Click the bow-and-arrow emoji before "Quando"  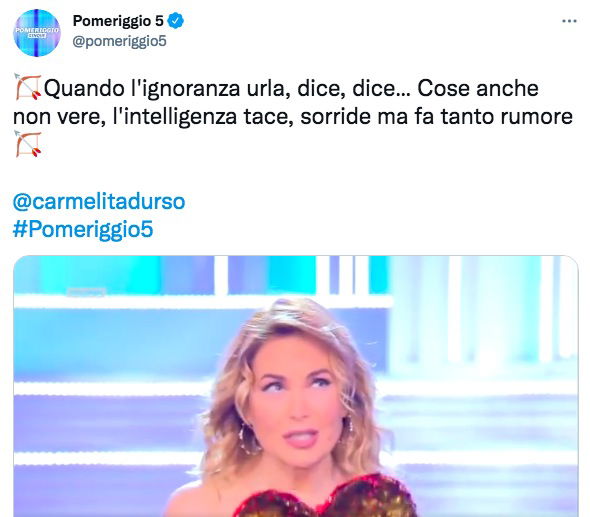(28, 87)
